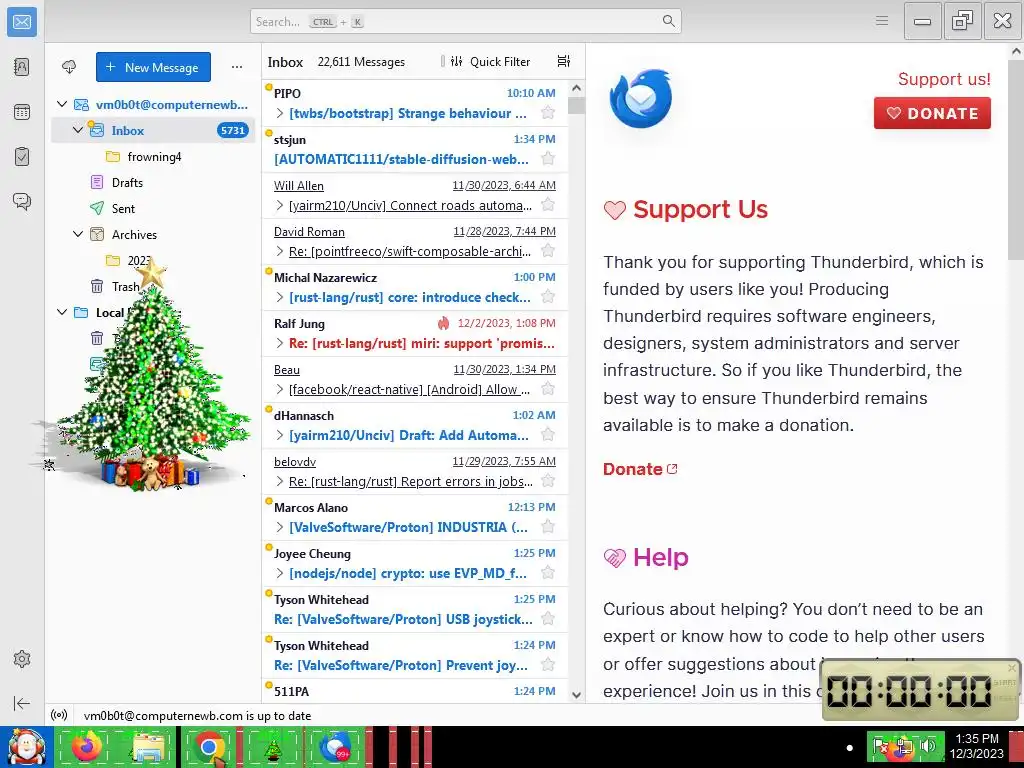Open Thunderbird Settings gear

22,659
